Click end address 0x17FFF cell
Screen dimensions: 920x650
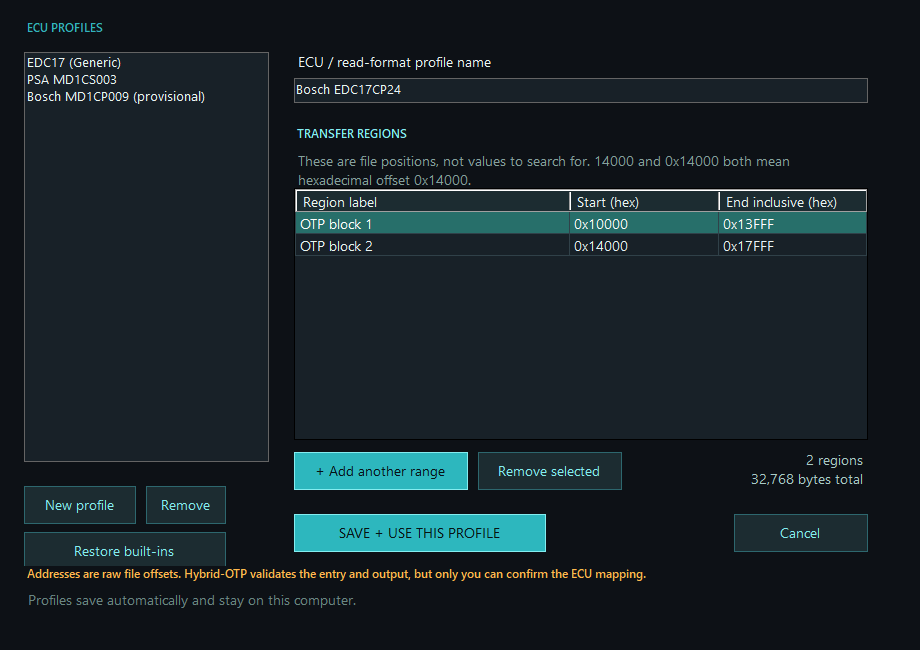click(793, 246)
